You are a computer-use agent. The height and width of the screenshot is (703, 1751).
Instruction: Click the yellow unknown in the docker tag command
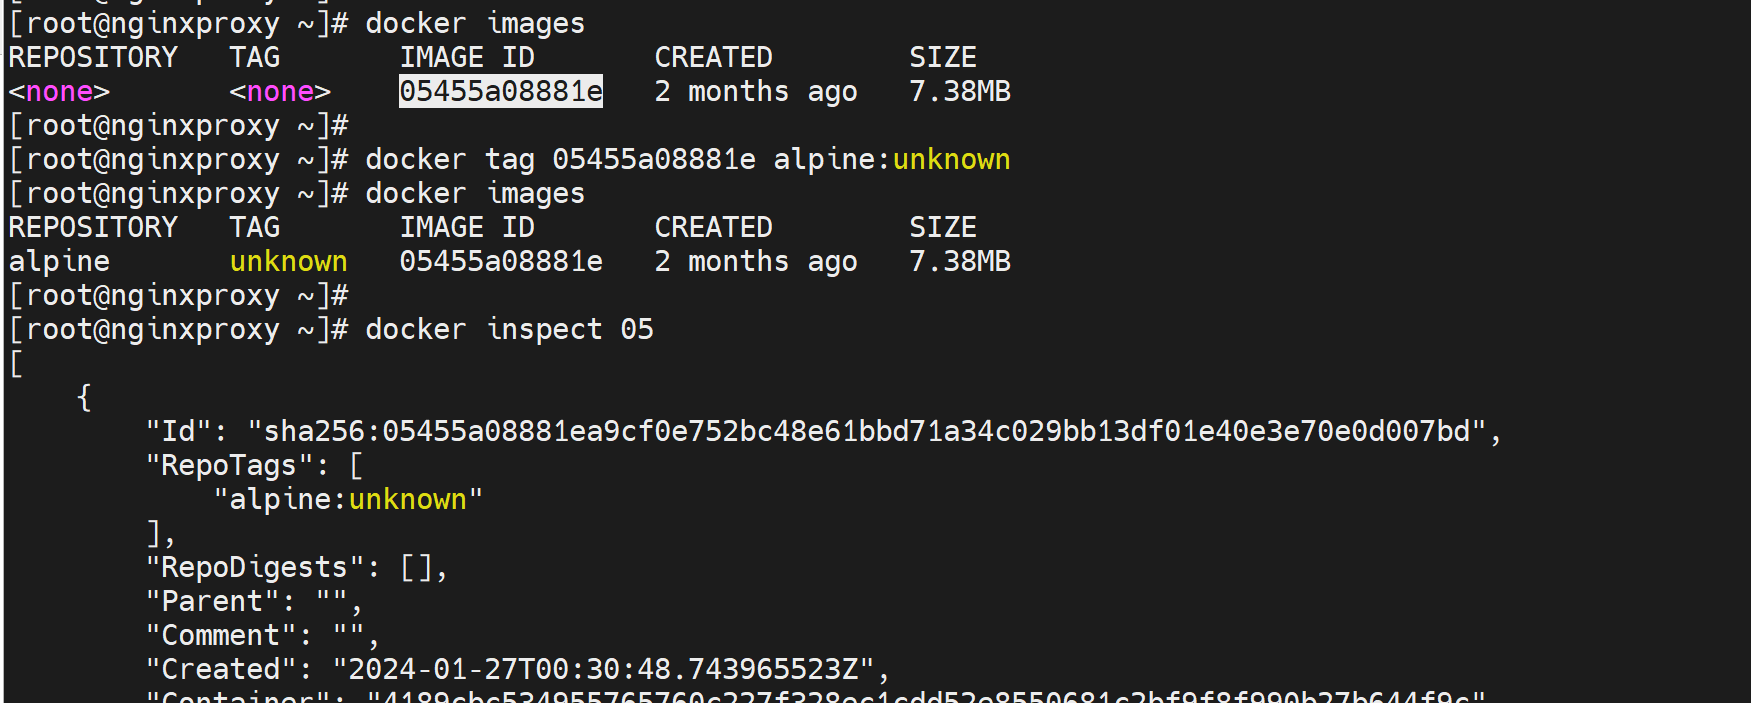pos(951,160)
